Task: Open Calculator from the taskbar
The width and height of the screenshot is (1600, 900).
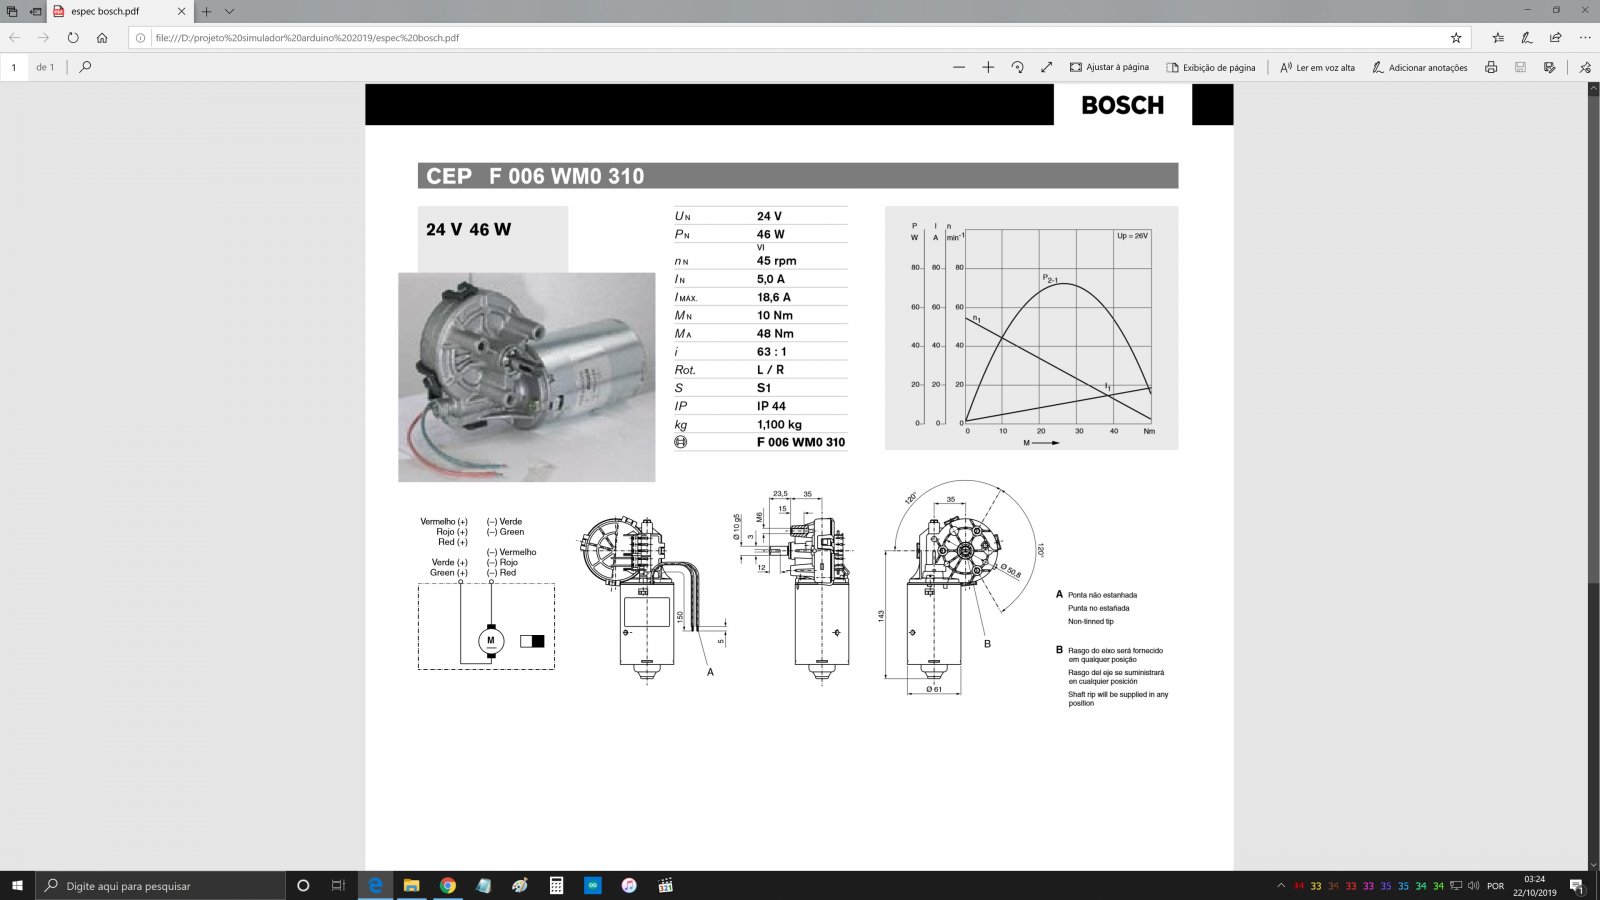Action: click(557, 885)
